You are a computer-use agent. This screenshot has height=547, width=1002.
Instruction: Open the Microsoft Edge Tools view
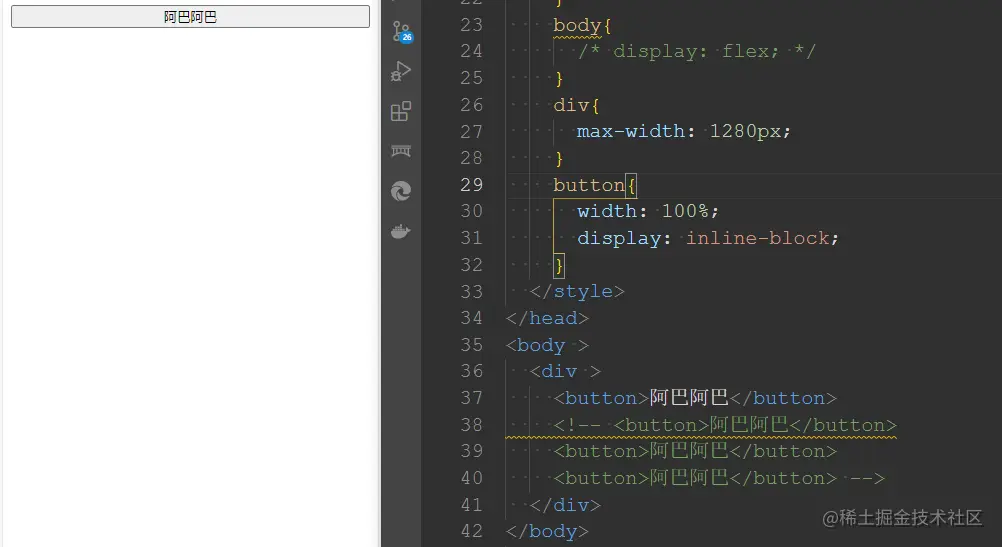(401, 191)
